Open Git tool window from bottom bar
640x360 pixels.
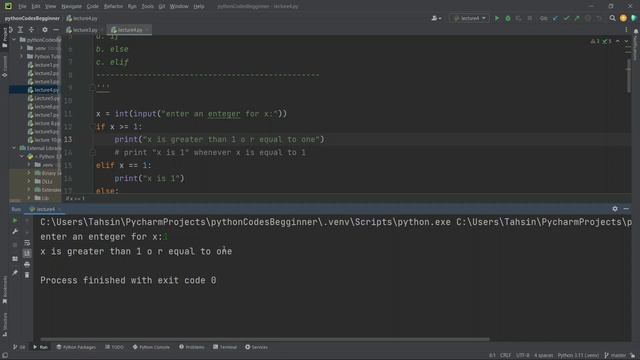pos(19,347)
